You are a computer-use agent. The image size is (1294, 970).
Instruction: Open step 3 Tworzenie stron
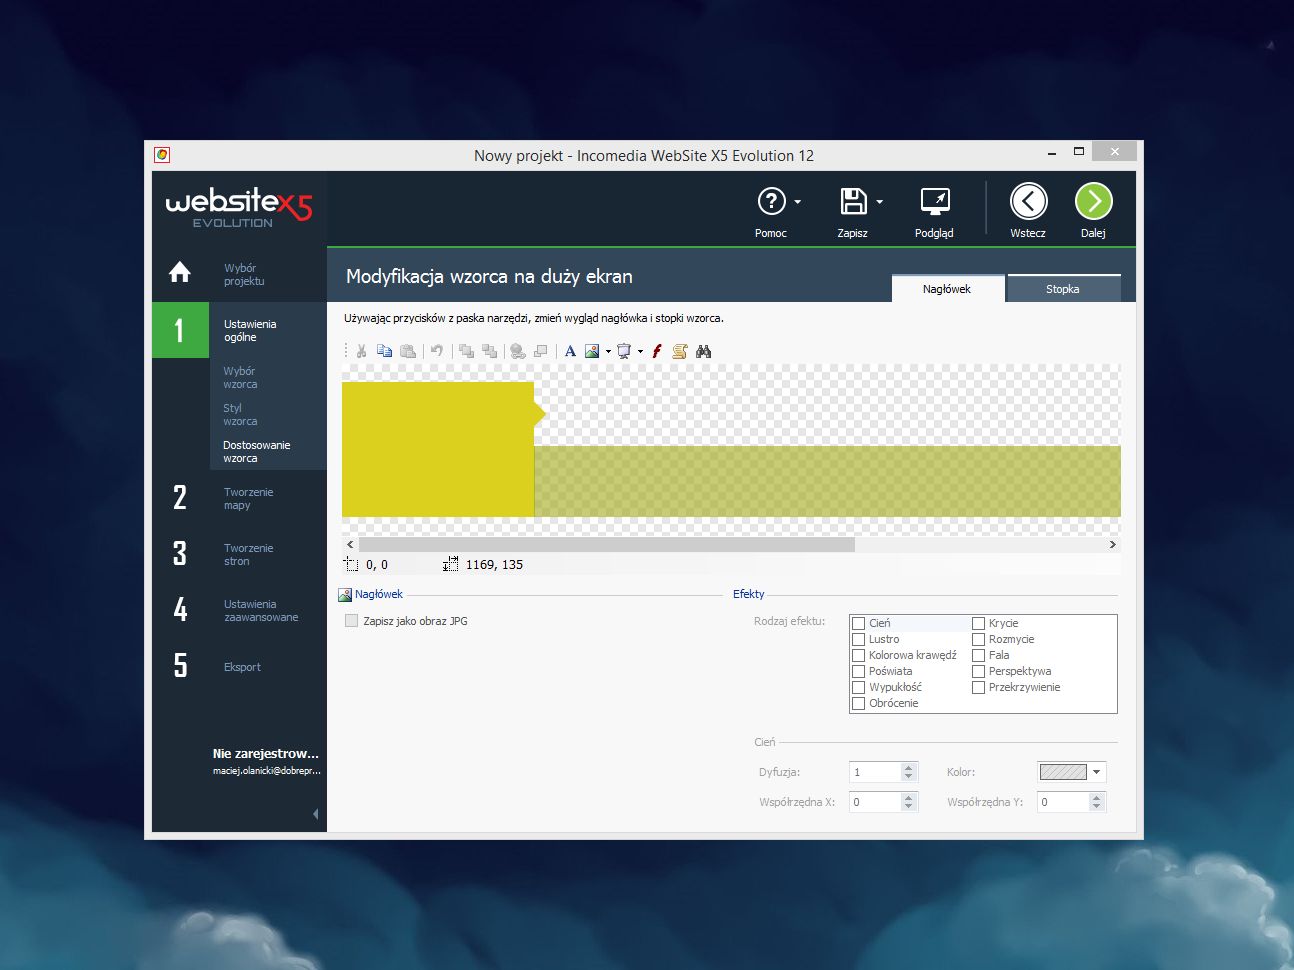pyautogui.click(x=239, y=554)
